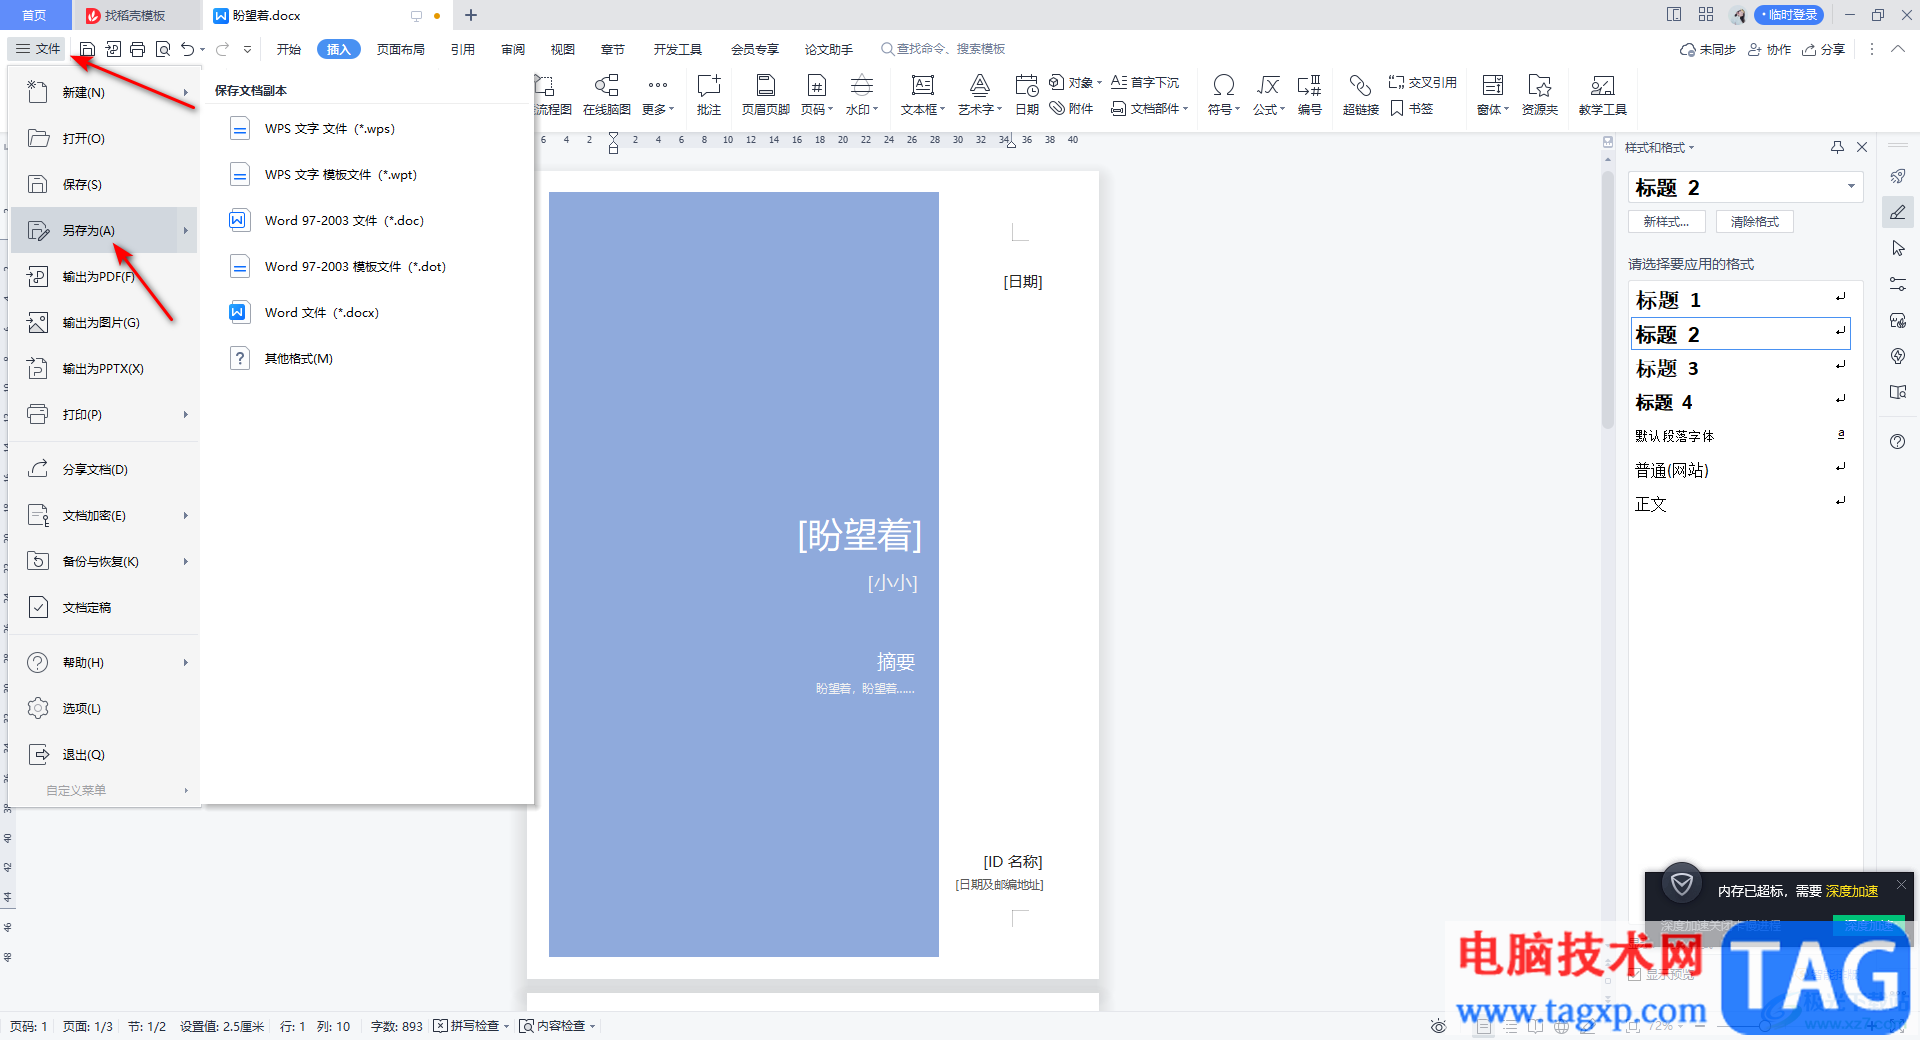1920x1040 pixels.
Task: Click the help question-mark icon in right sidebar
Action: pos(1898,442)
